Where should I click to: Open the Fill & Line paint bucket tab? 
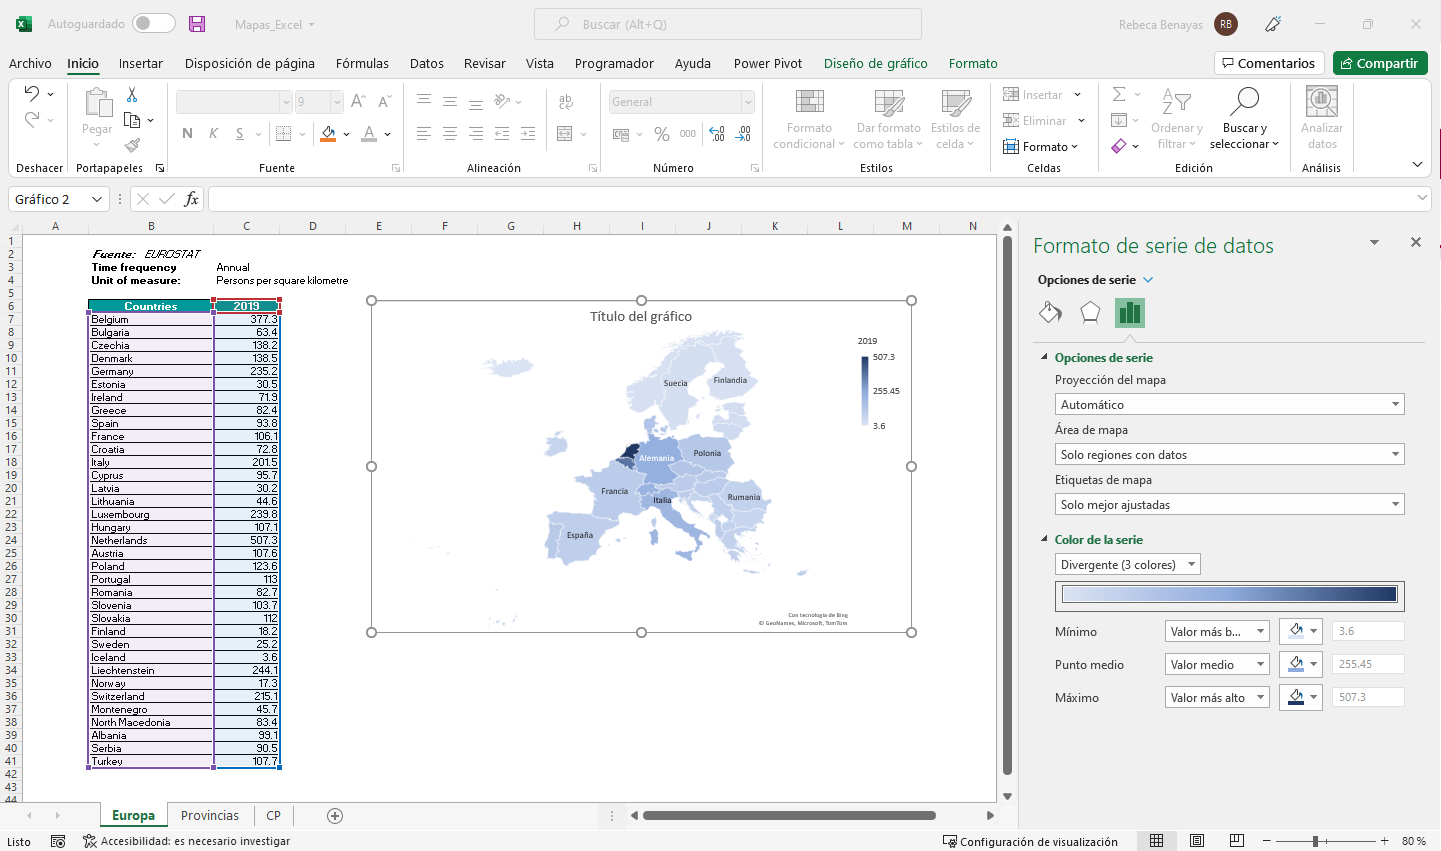point(1050,313)
